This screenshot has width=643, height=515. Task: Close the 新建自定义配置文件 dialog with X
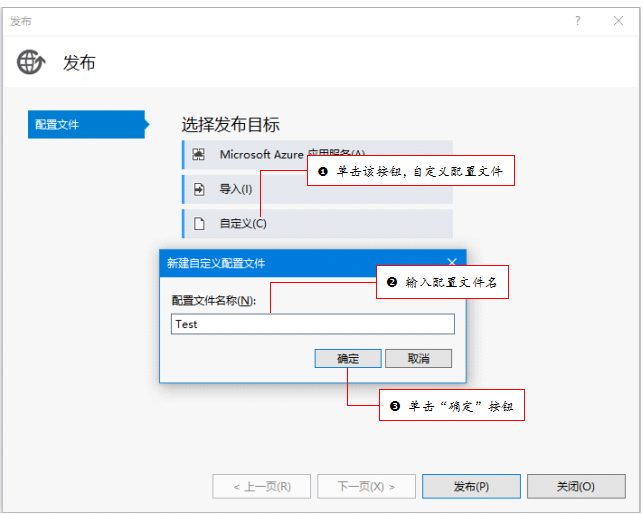(x=452, y=262)
